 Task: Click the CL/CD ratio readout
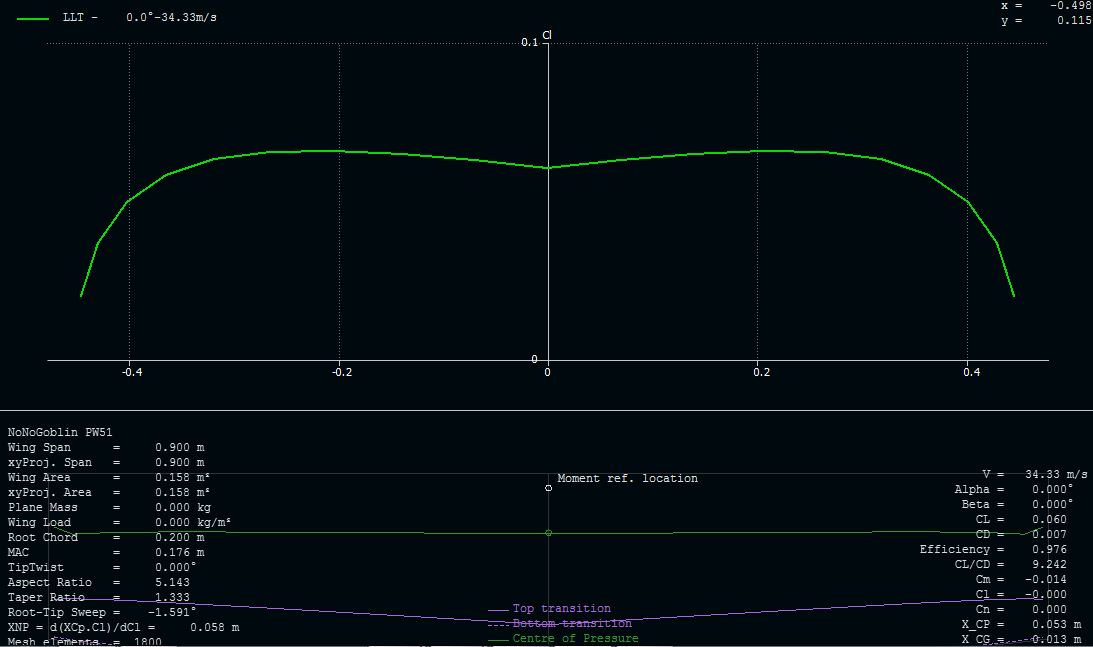tap(1003, 565)
